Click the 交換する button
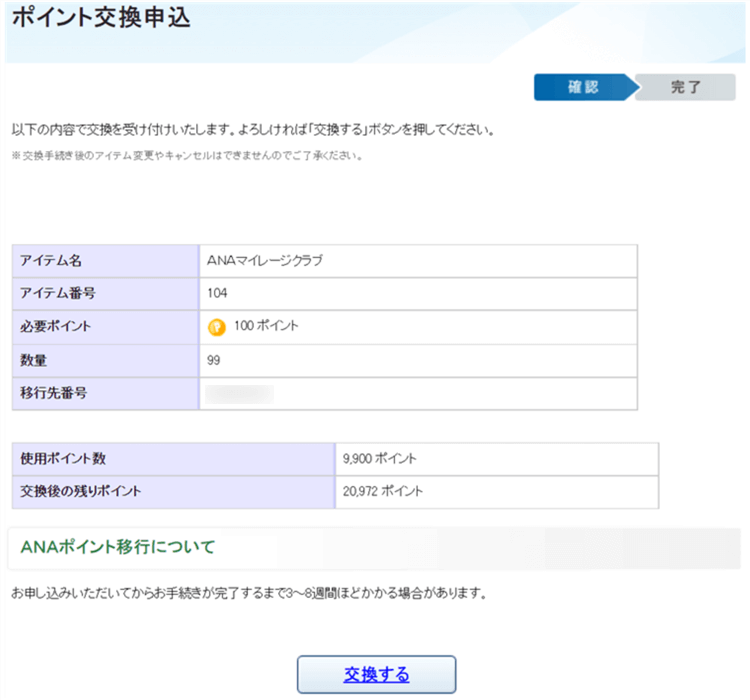This screenshot has width=750, height=700. pyautogui.click(x=376, y=674)
